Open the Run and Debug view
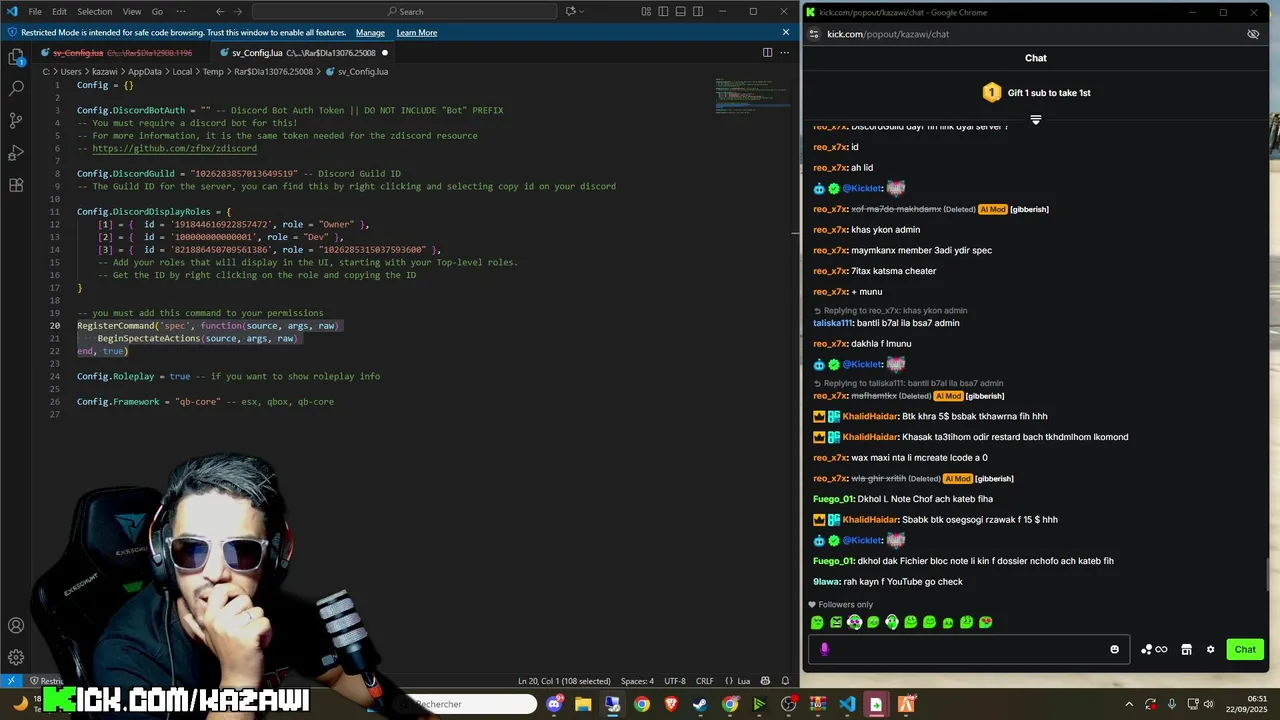The image size is (1280, 720). (16, 152)
